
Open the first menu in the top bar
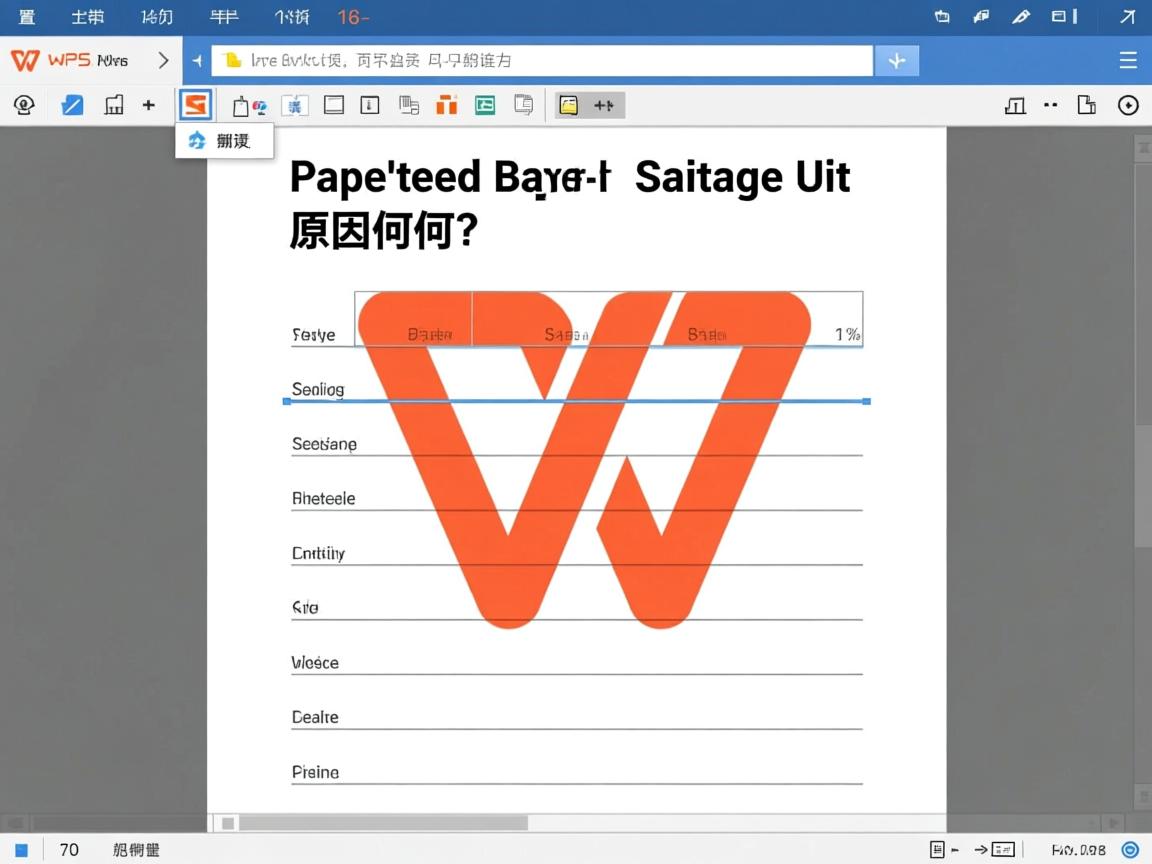pos(27,17)
